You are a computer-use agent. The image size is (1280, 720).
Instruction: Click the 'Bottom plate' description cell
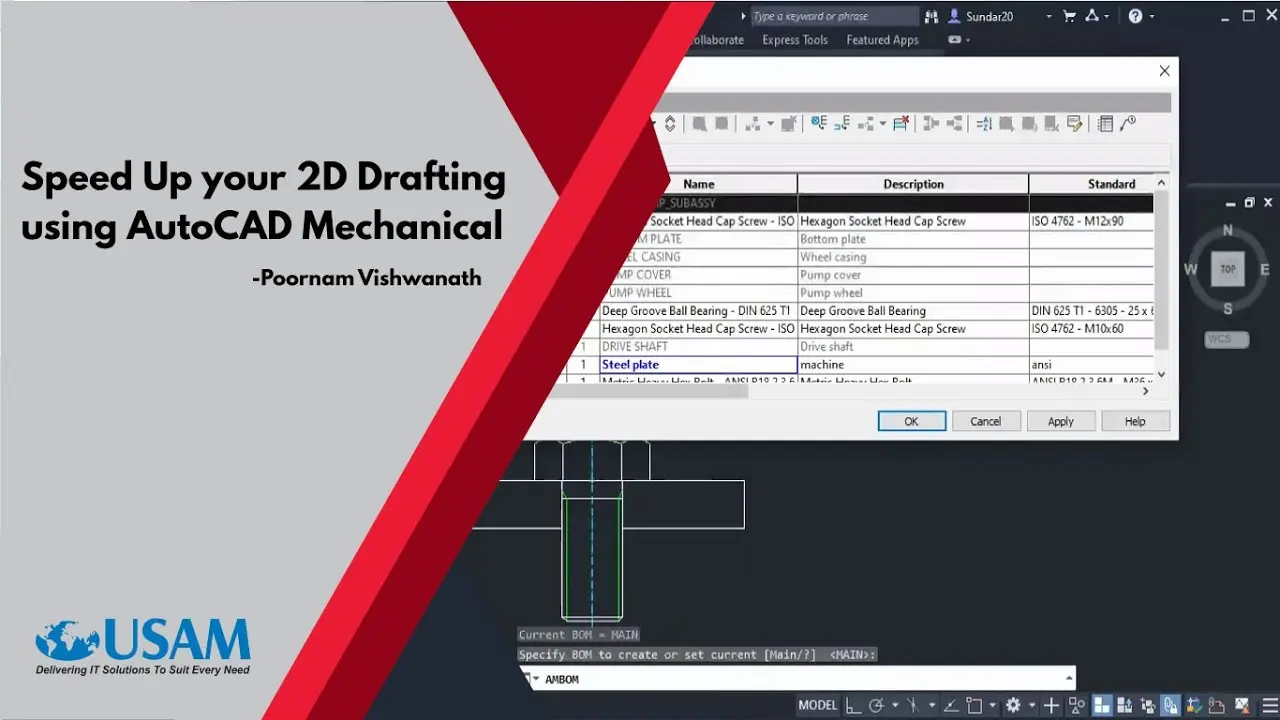coord(913,239)
